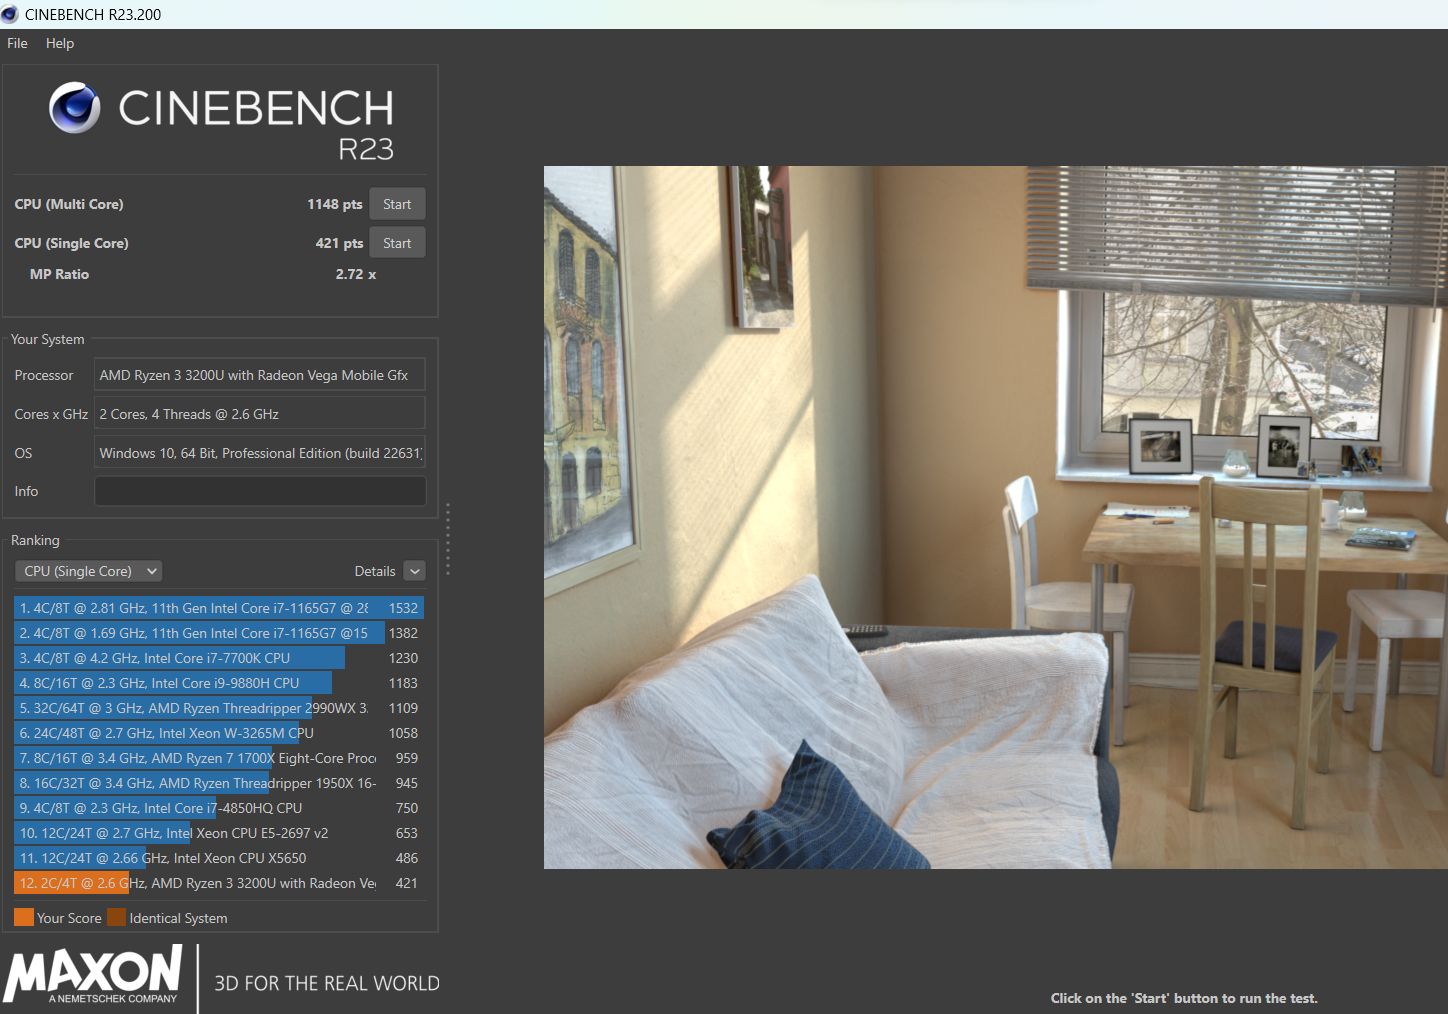Screen dimensions: 1448x1014
Task: Click the CPU (Multi Core) label
Action: pyautogui.click(x=69, y=204)
